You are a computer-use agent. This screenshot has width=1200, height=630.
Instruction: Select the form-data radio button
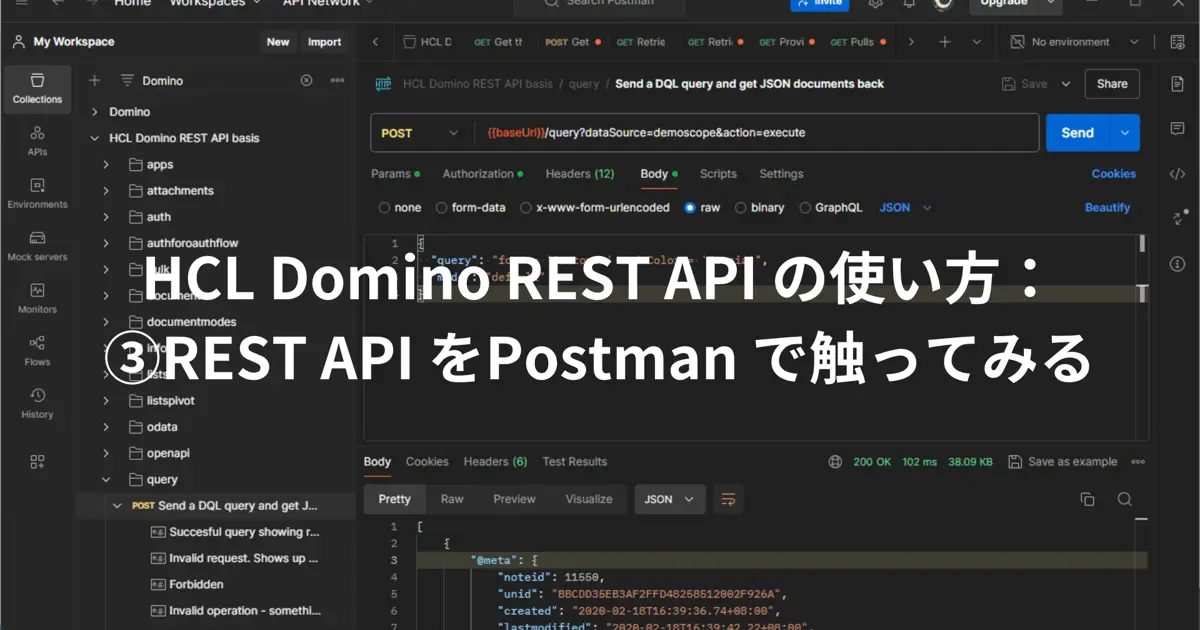point(442,208)
